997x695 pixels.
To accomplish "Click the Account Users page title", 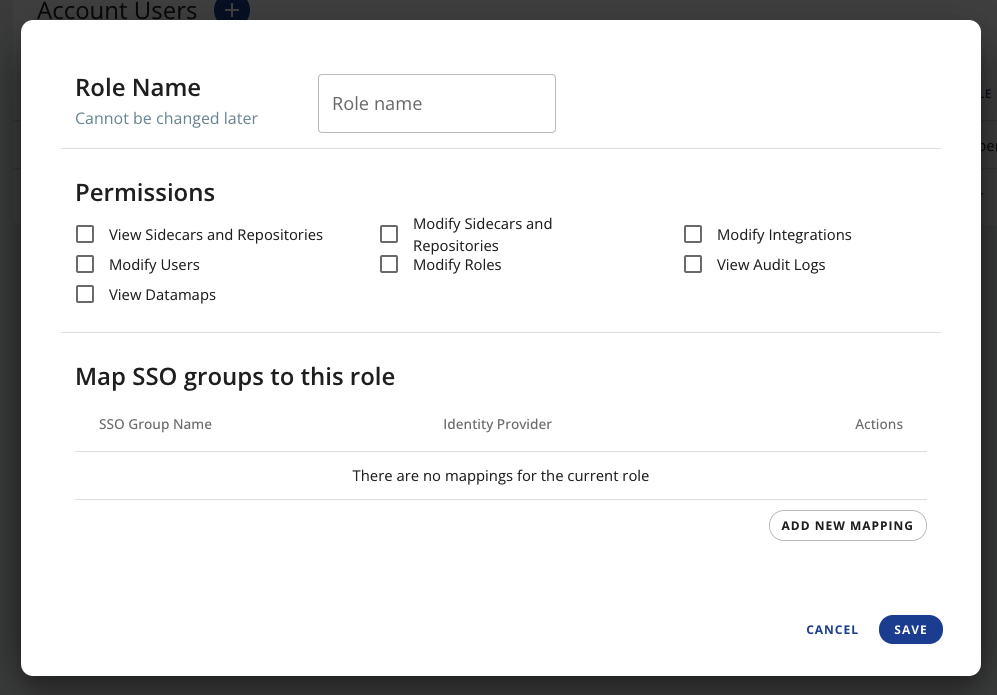I will click(116, 11).
